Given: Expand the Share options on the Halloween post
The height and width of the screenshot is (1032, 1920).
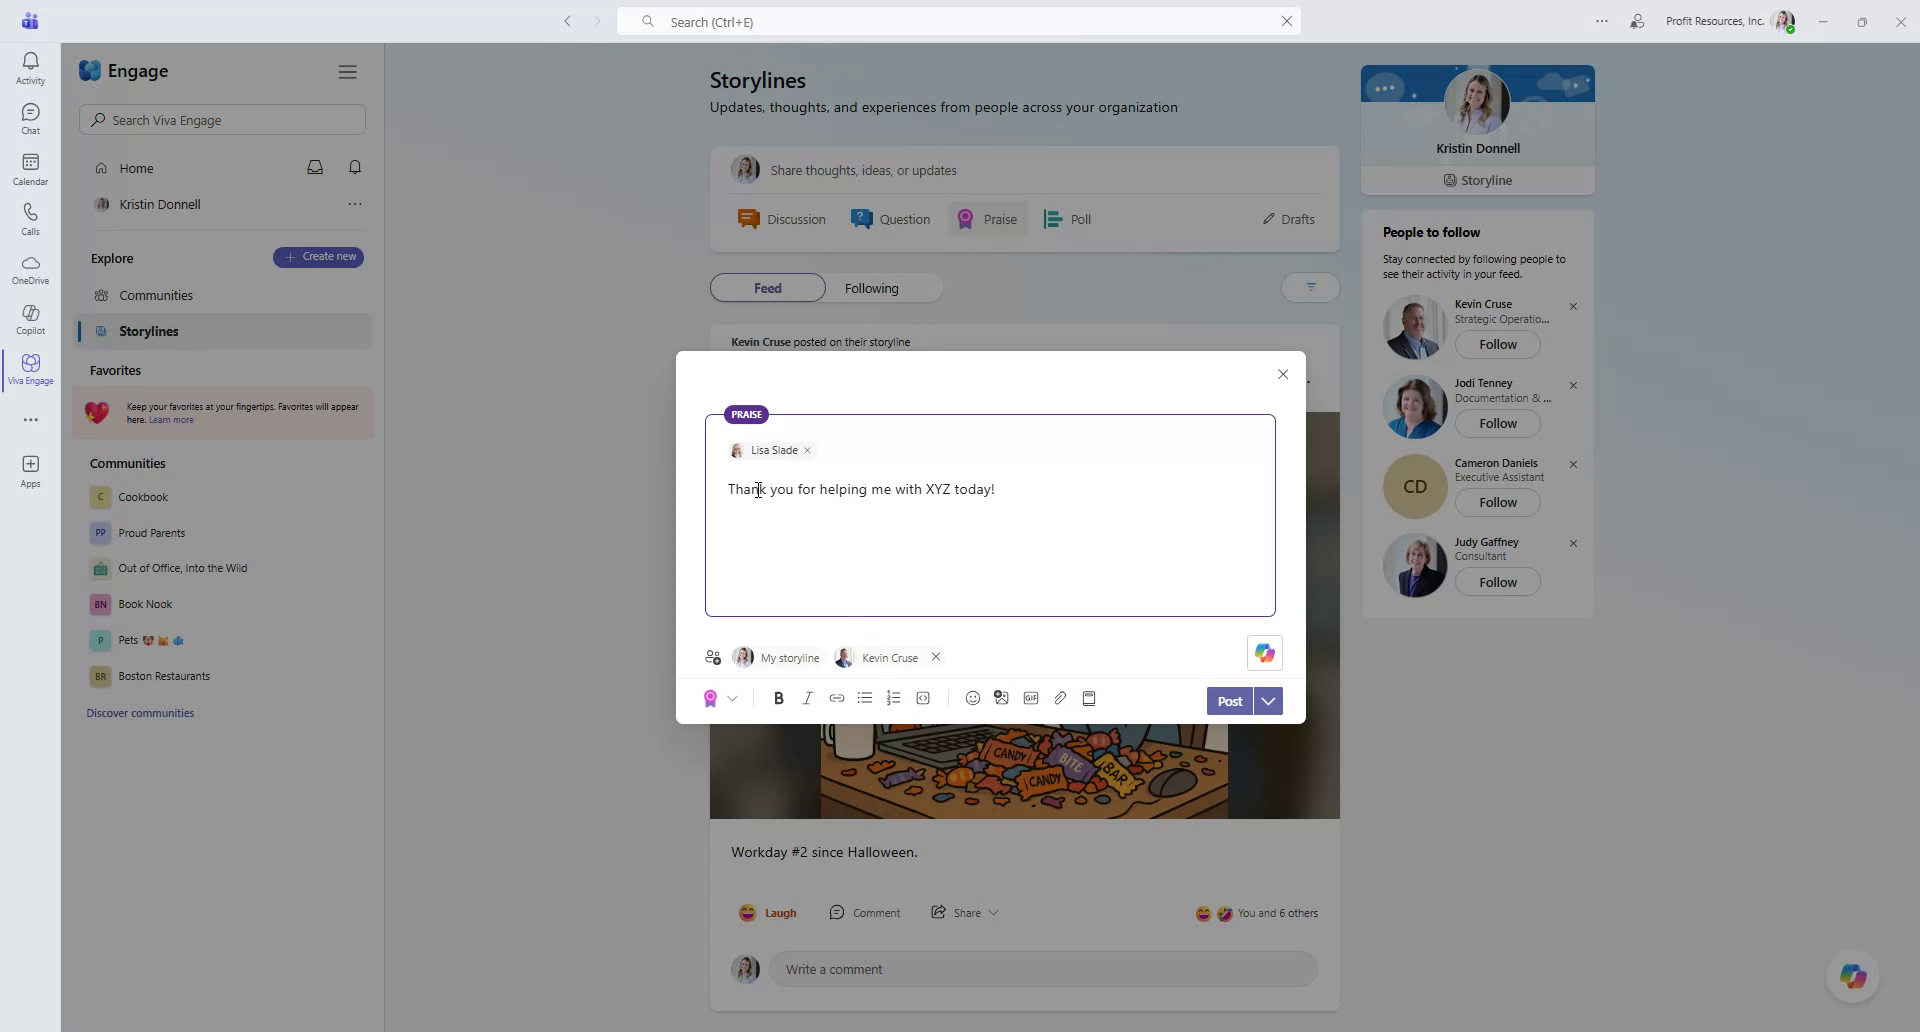Looking at the screenshot, I should [993, 912].
